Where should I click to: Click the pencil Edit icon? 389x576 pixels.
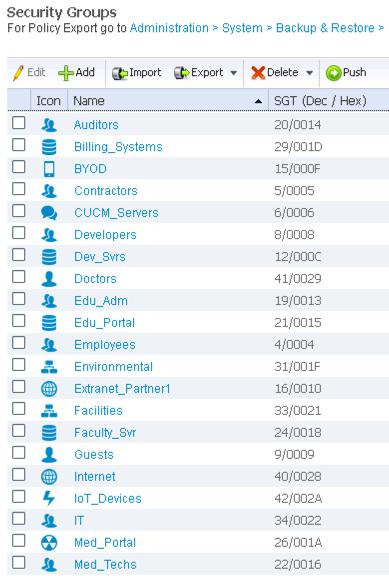coord(18,73)
